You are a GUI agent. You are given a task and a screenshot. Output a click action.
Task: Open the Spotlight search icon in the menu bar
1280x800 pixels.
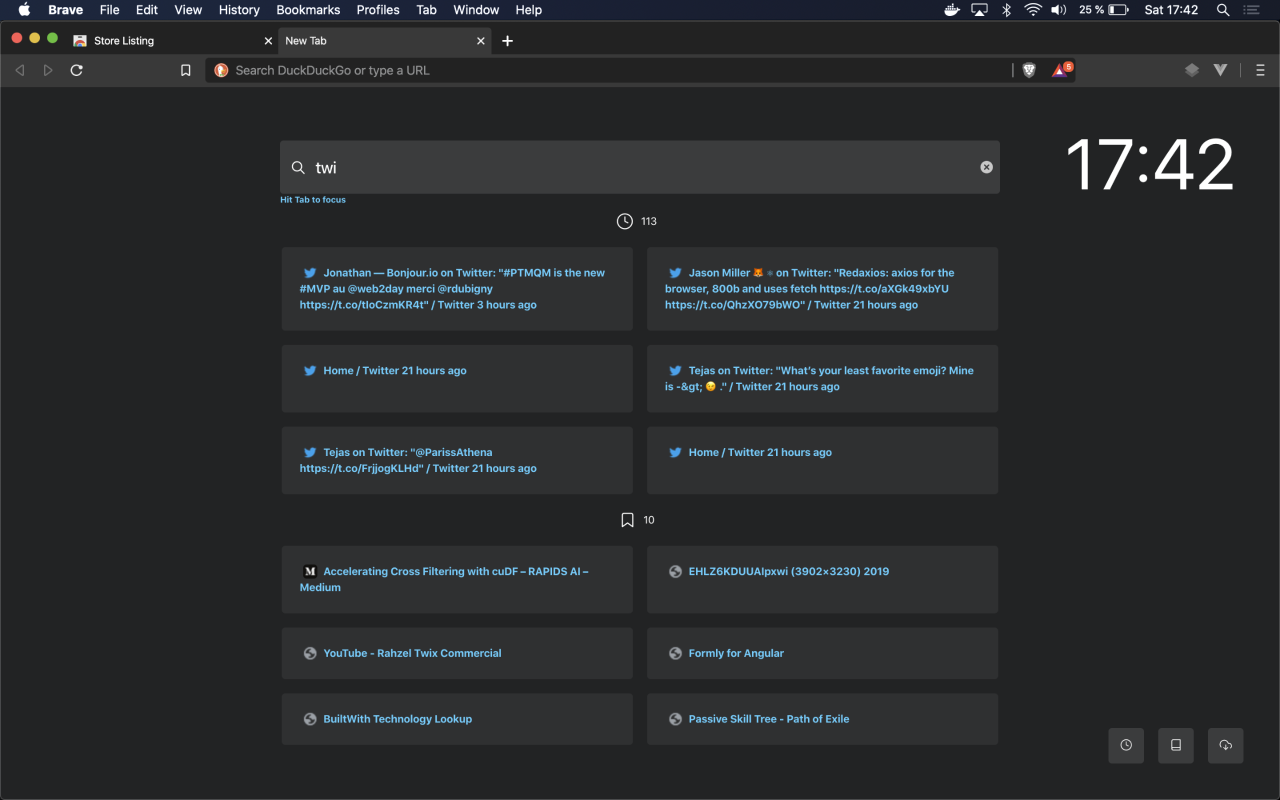click(1223, 10)
